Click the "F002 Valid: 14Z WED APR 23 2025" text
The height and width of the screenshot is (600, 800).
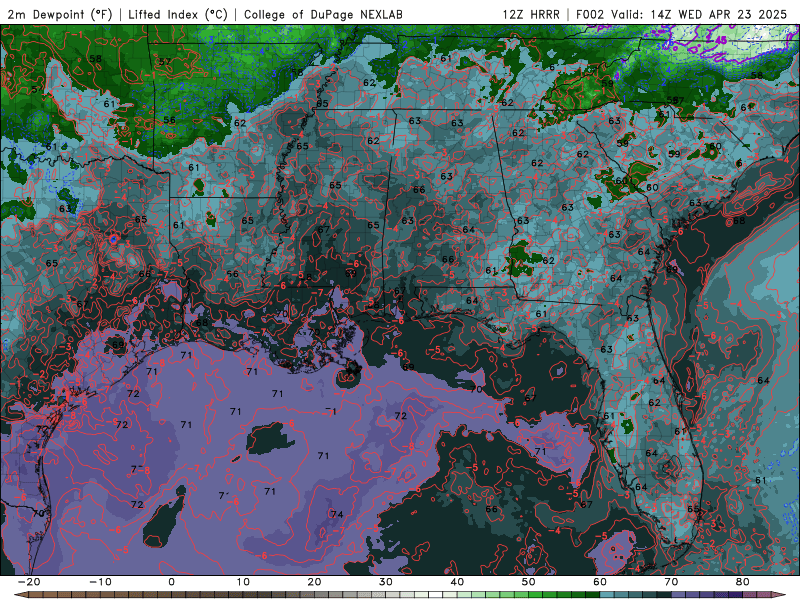682,14
